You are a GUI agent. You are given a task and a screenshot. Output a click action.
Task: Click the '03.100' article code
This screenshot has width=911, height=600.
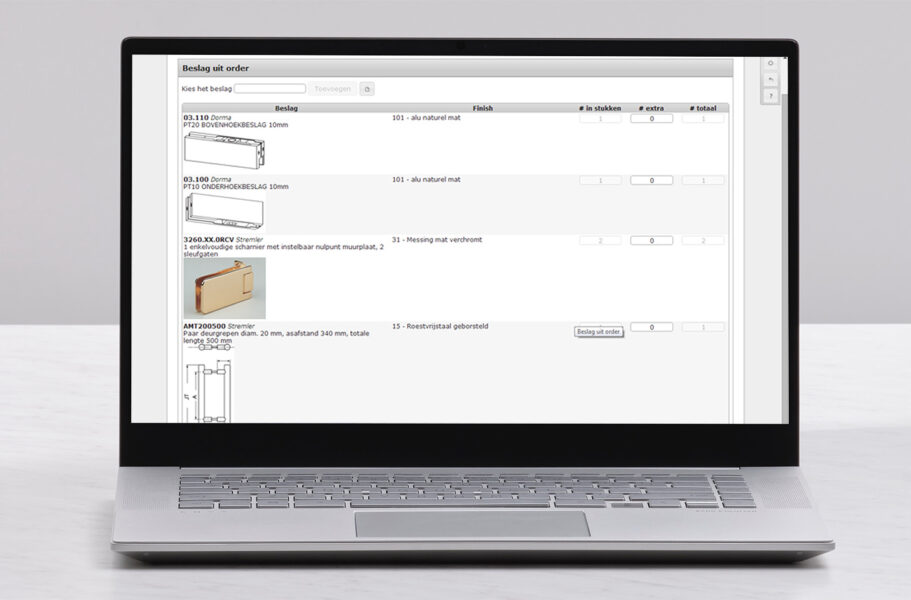196,179
